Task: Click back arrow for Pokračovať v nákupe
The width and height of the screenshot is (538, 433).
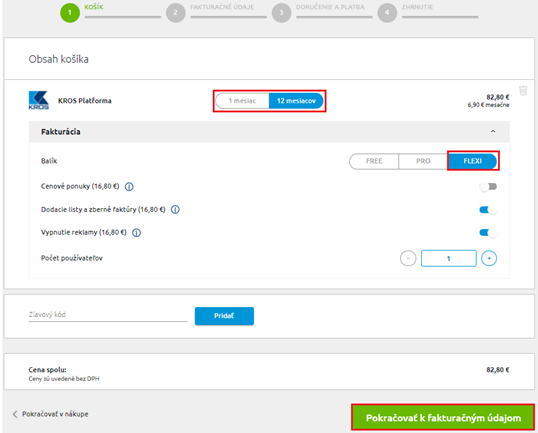Action: (x=15, y=414)
